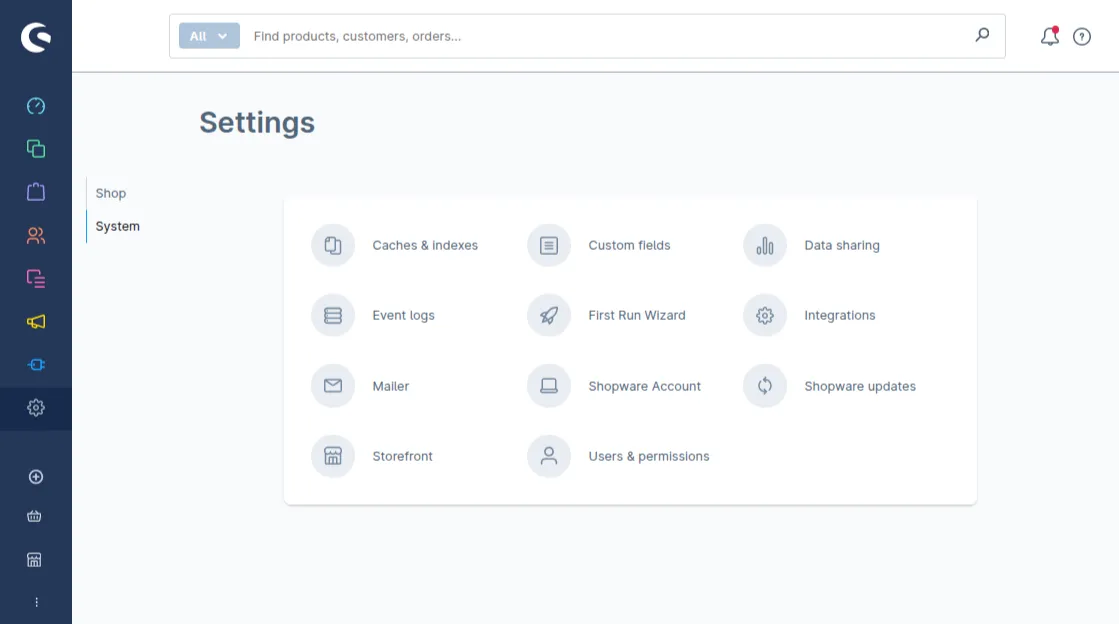
Task: Open Caches & indexes settings link
Action: (425, 246)
